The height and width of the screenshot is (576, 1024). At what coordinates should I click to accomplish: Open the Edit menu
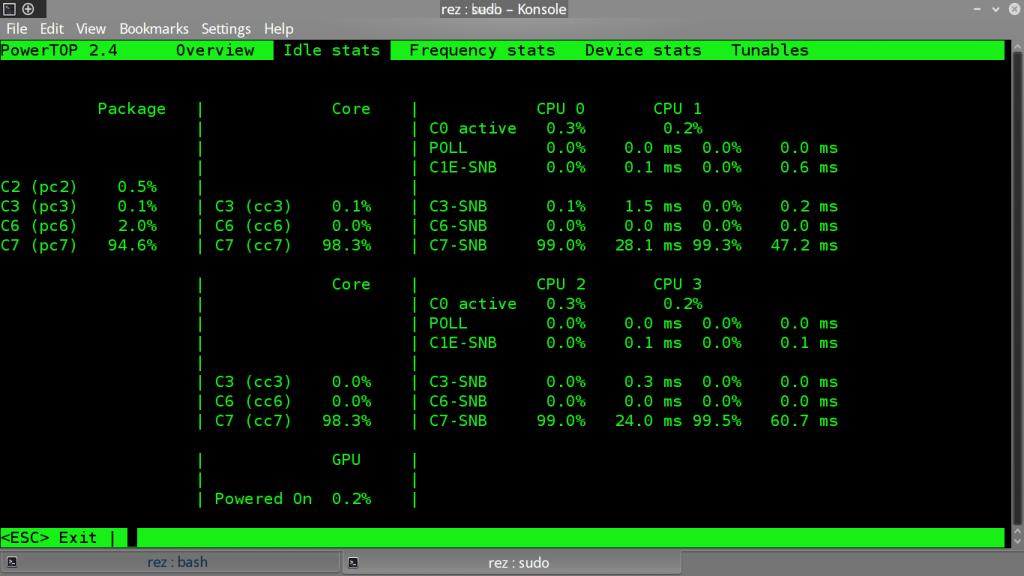click(51, 29)
